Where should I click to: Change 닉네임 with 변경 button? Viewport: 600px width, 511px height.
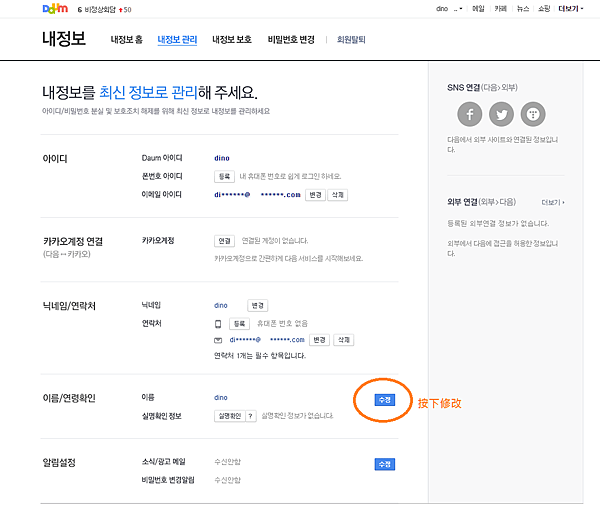point(258,305)
